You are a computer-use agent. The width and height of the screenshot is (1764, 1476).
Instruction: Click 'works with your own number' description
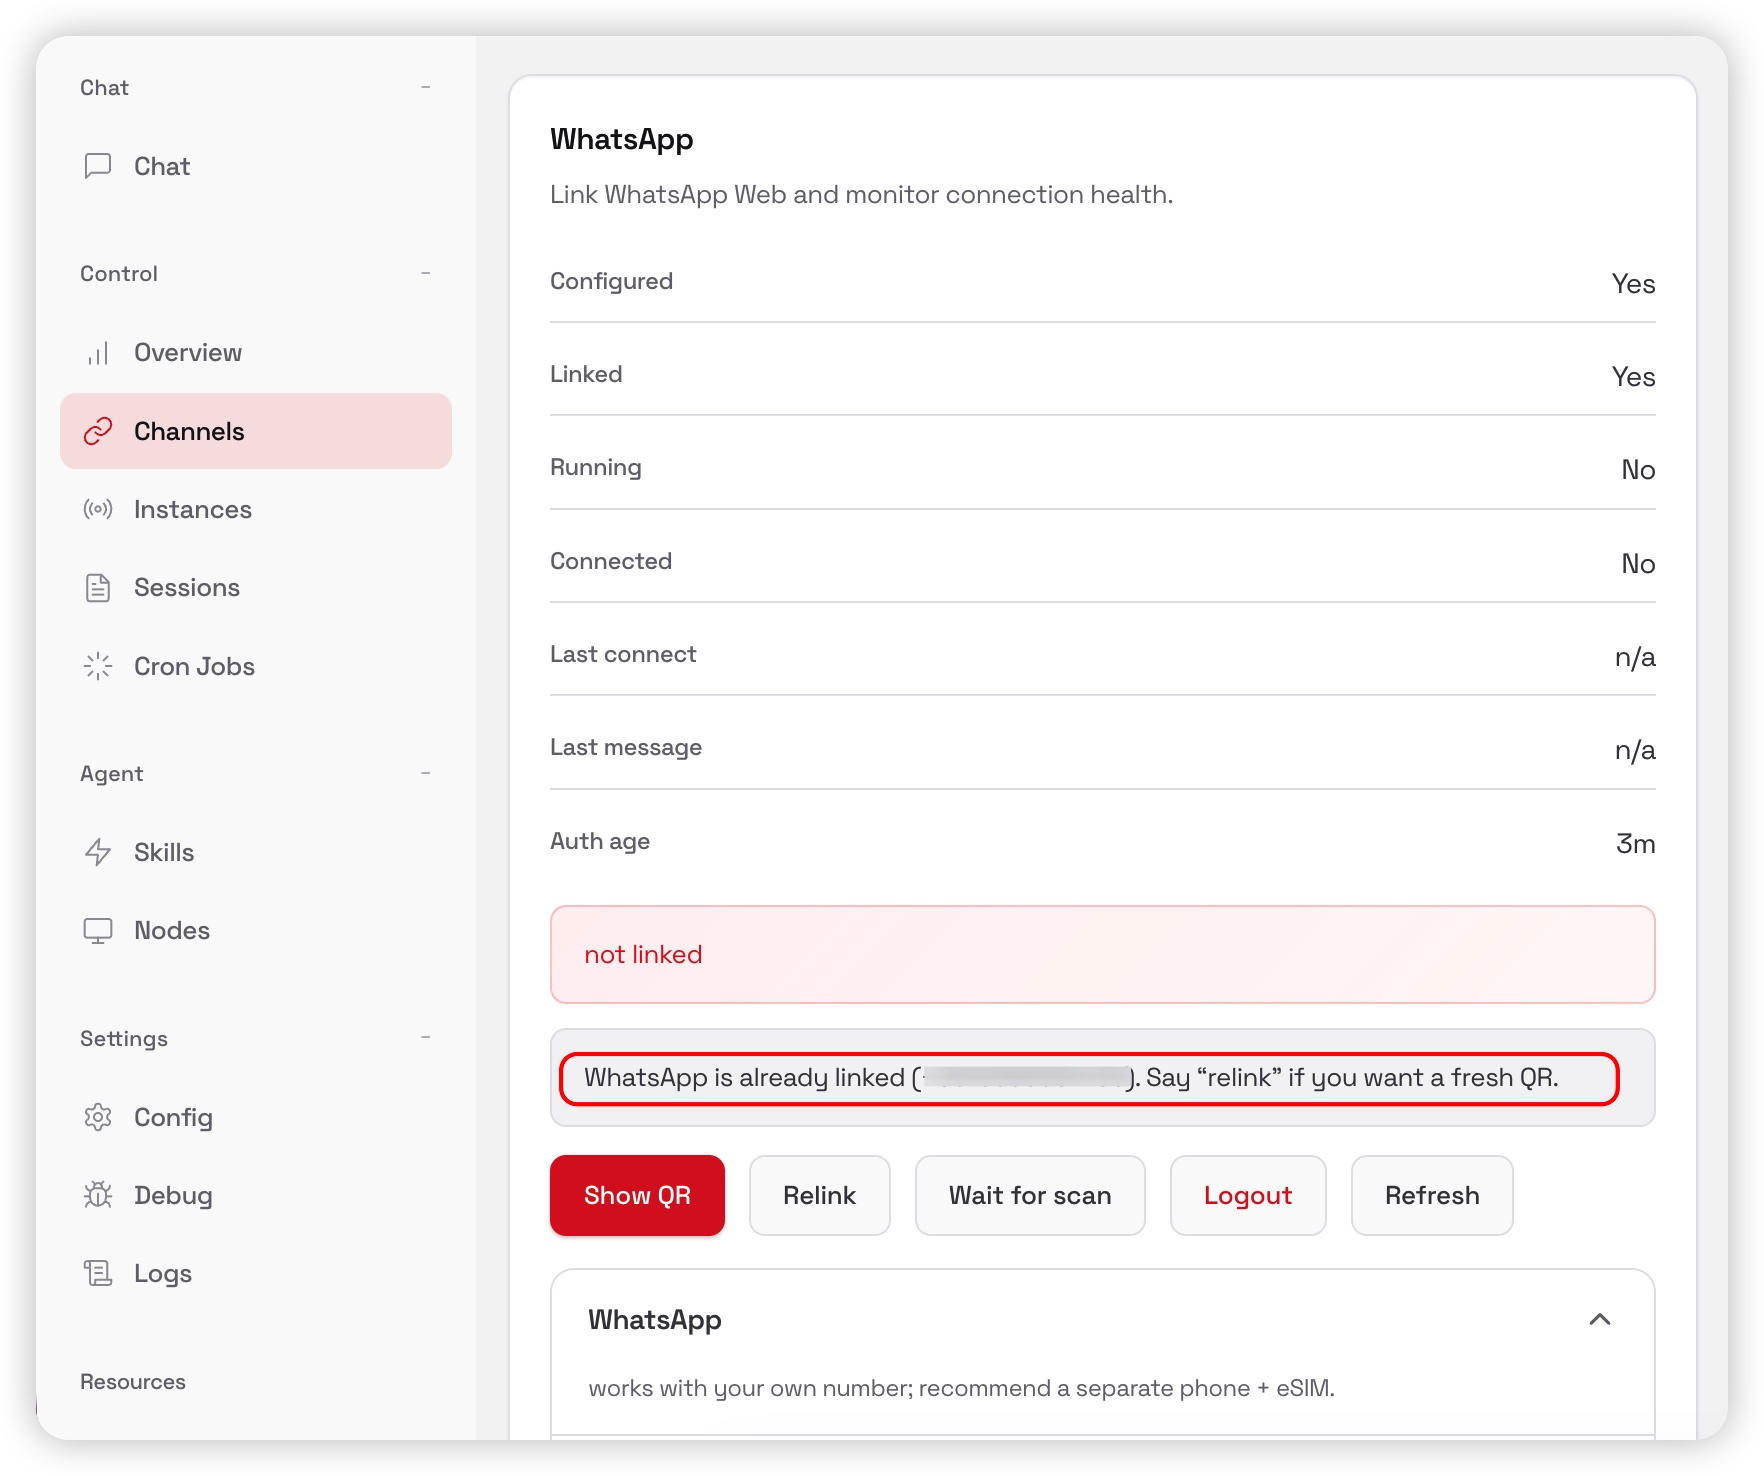[962, 1388]
